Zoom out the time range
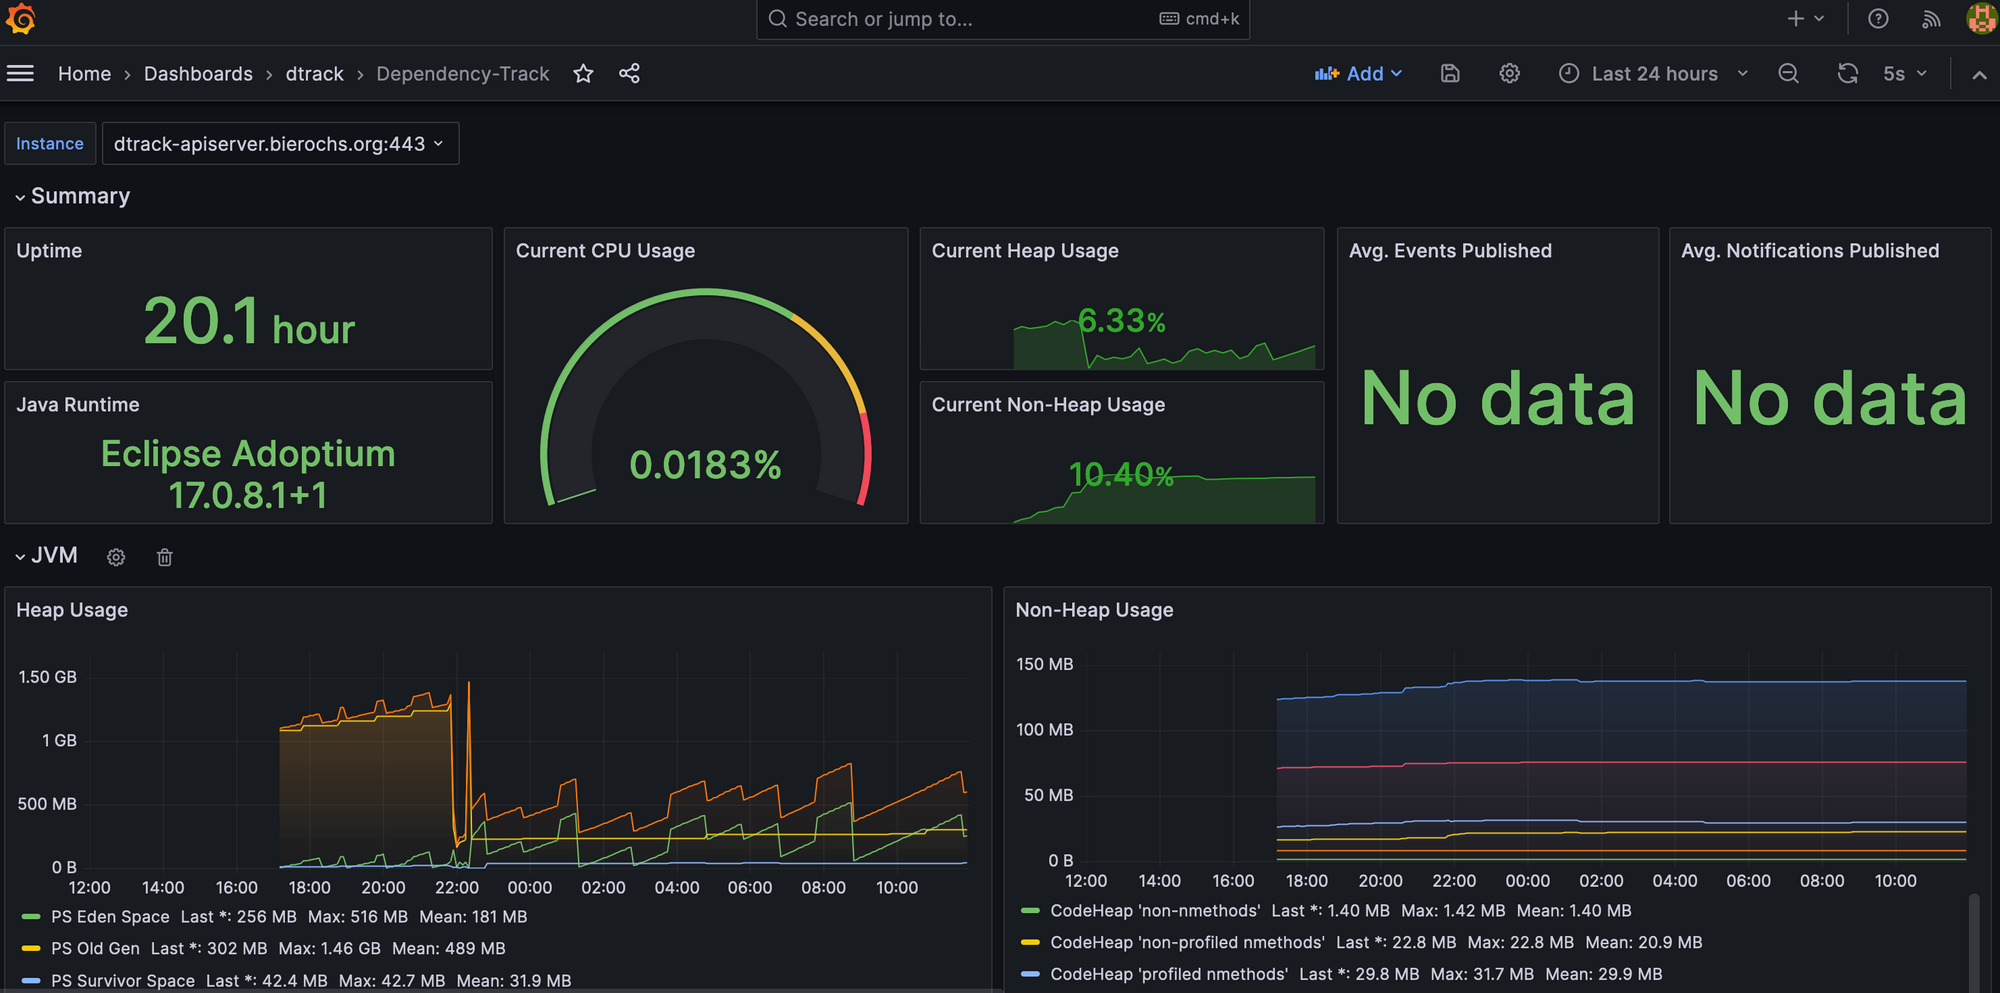Viewport: 2000px width, 993px height. coord(1789,73)
